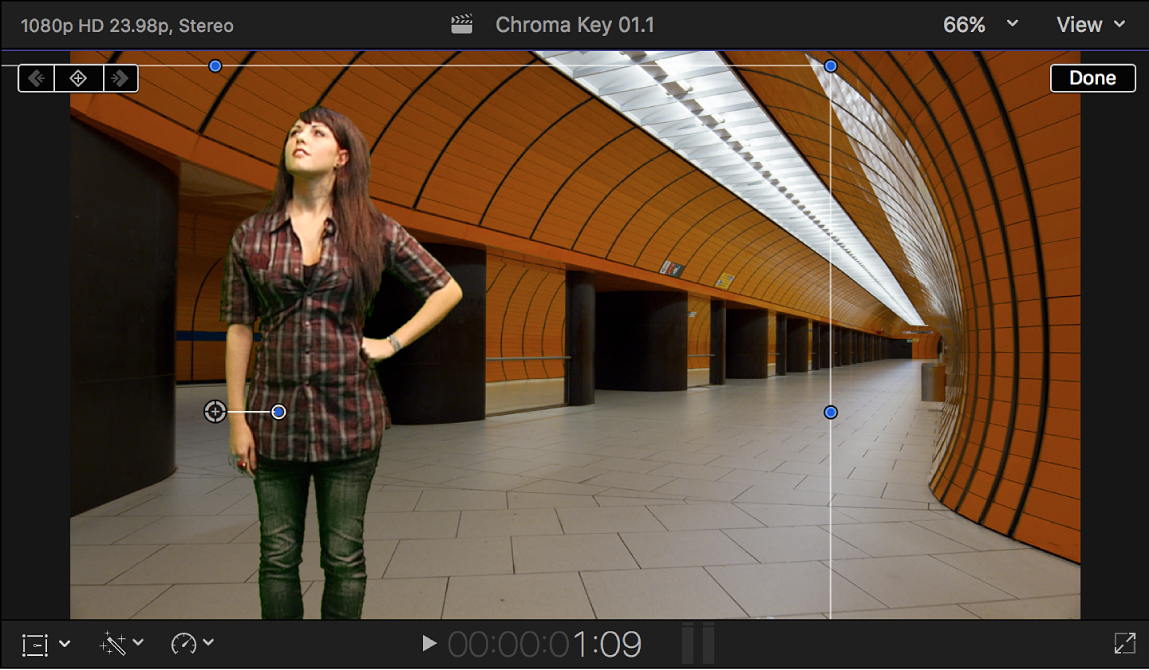
Task: Toggle the audio meters display
Action: pos(699,643)
